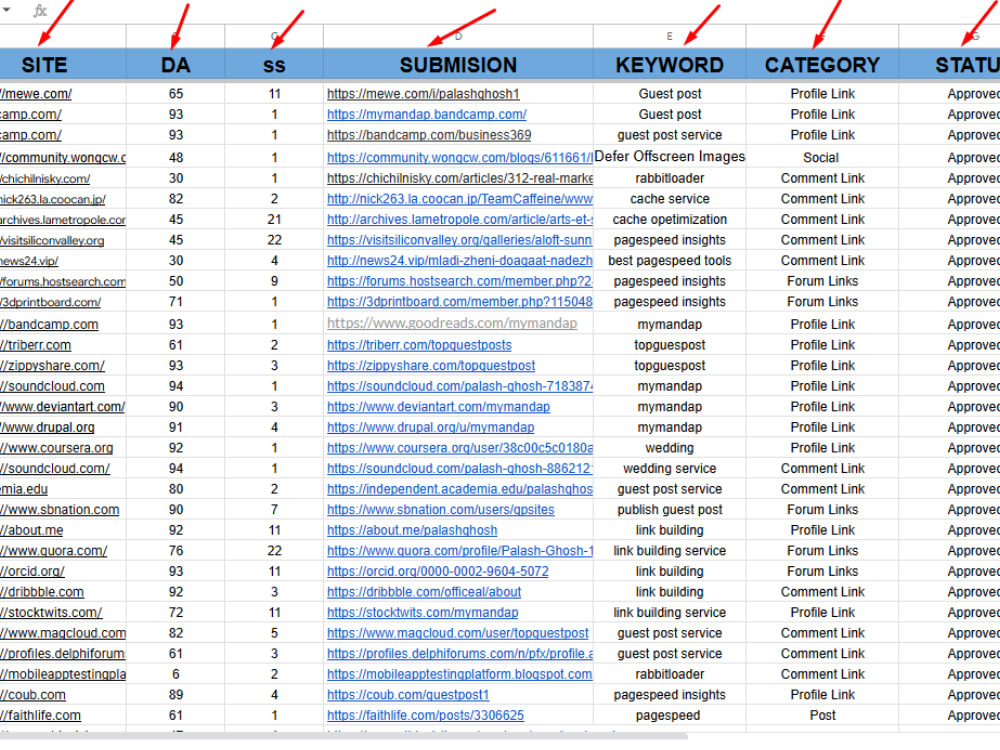1000x750 pixels.
Task: Open the triberr.com/topguestposts link
Action: [419, 345]
